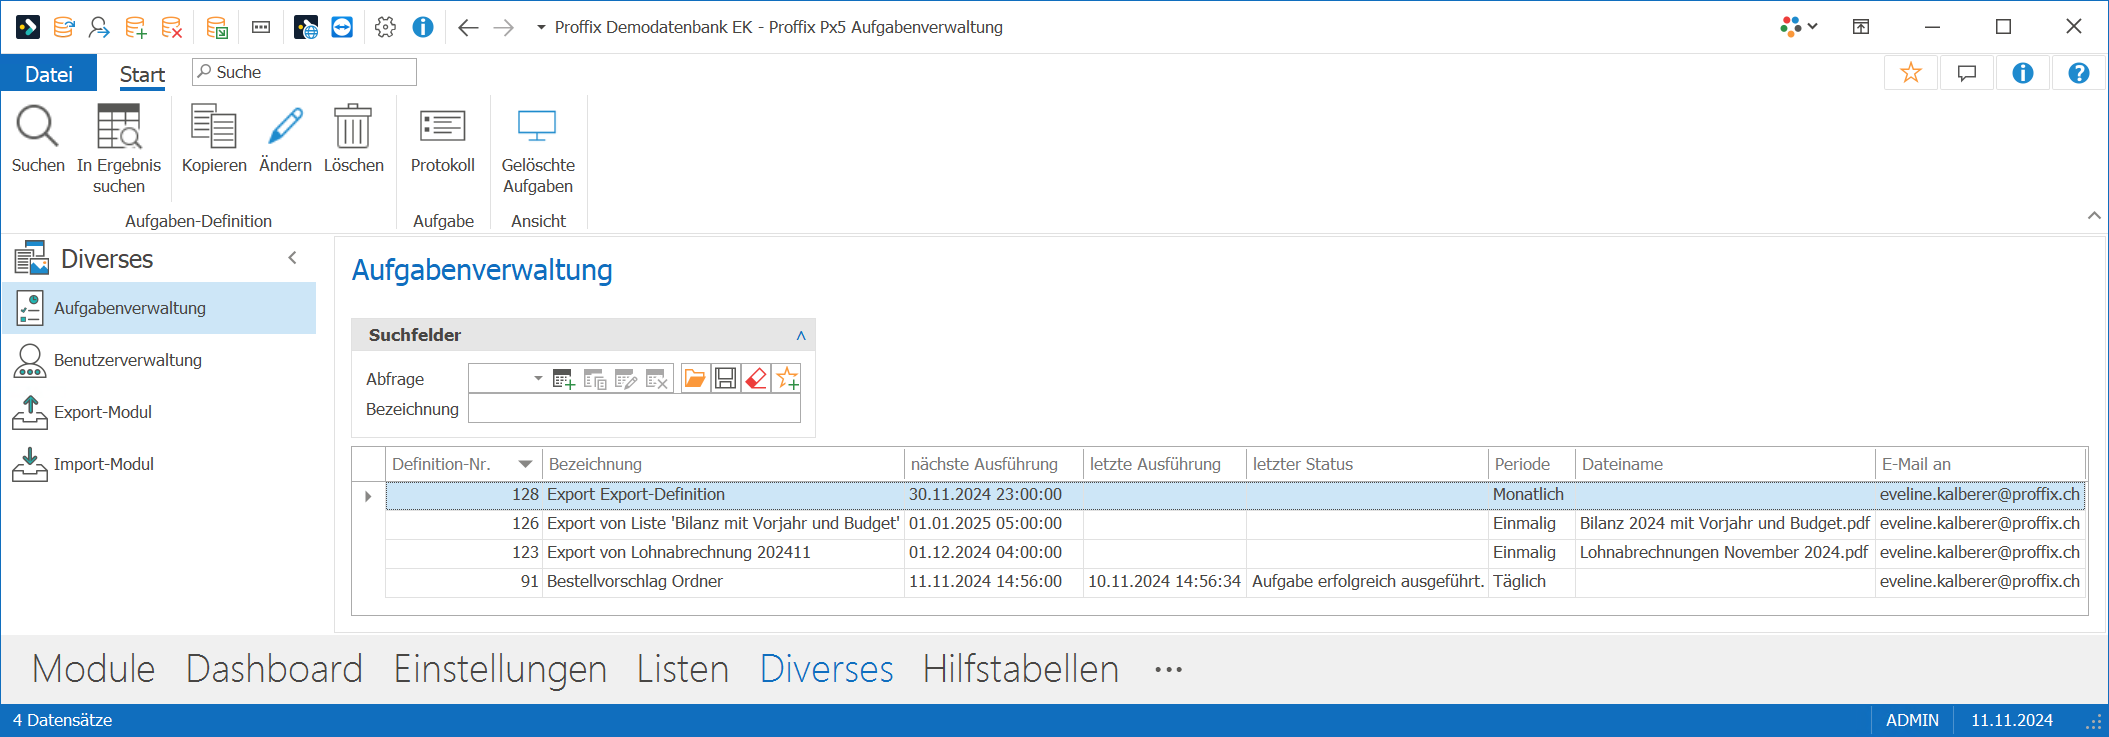The height and width of the screenshot is (737, 2109).
Task: Click the Suchen magnifier icon in ribbon
Action: pos(38,127)
